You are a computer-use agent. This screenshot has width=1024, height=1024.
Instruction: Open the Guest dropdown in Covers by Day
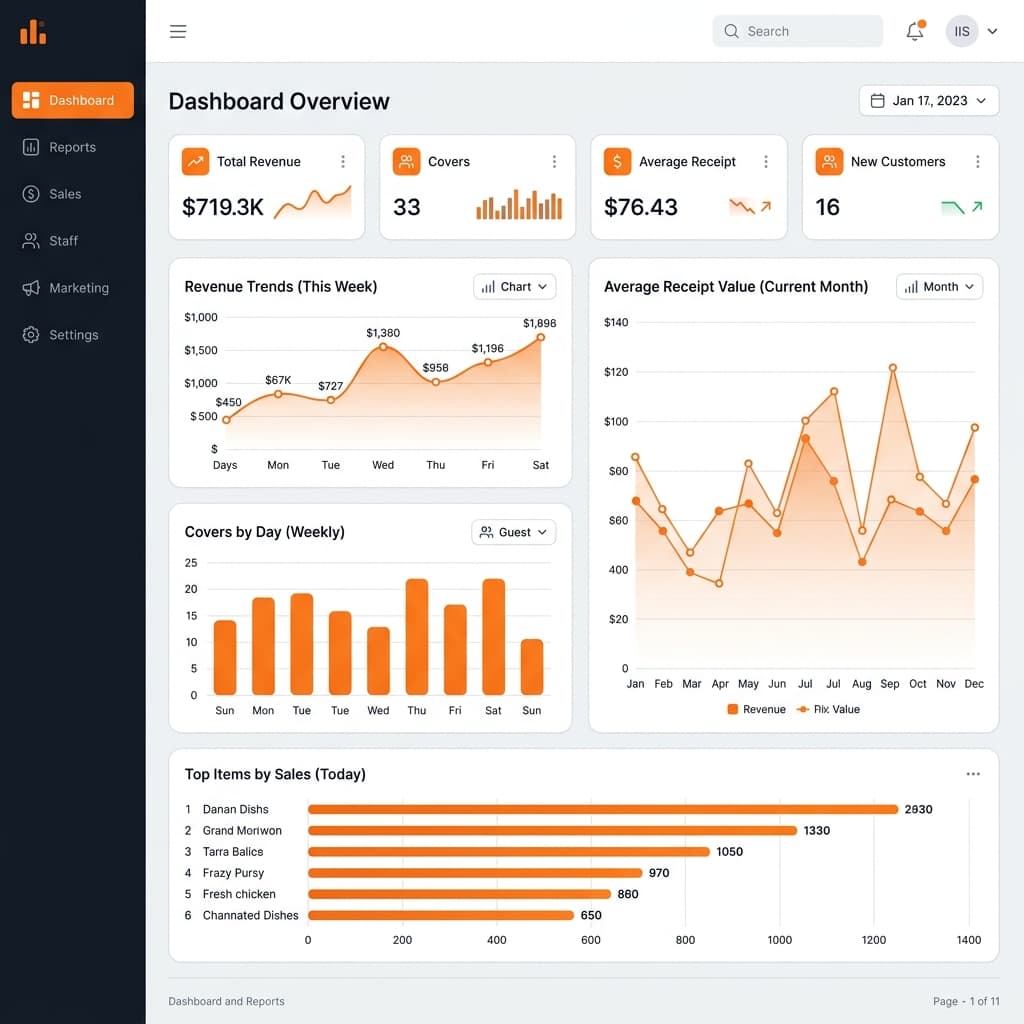(513, 532)
